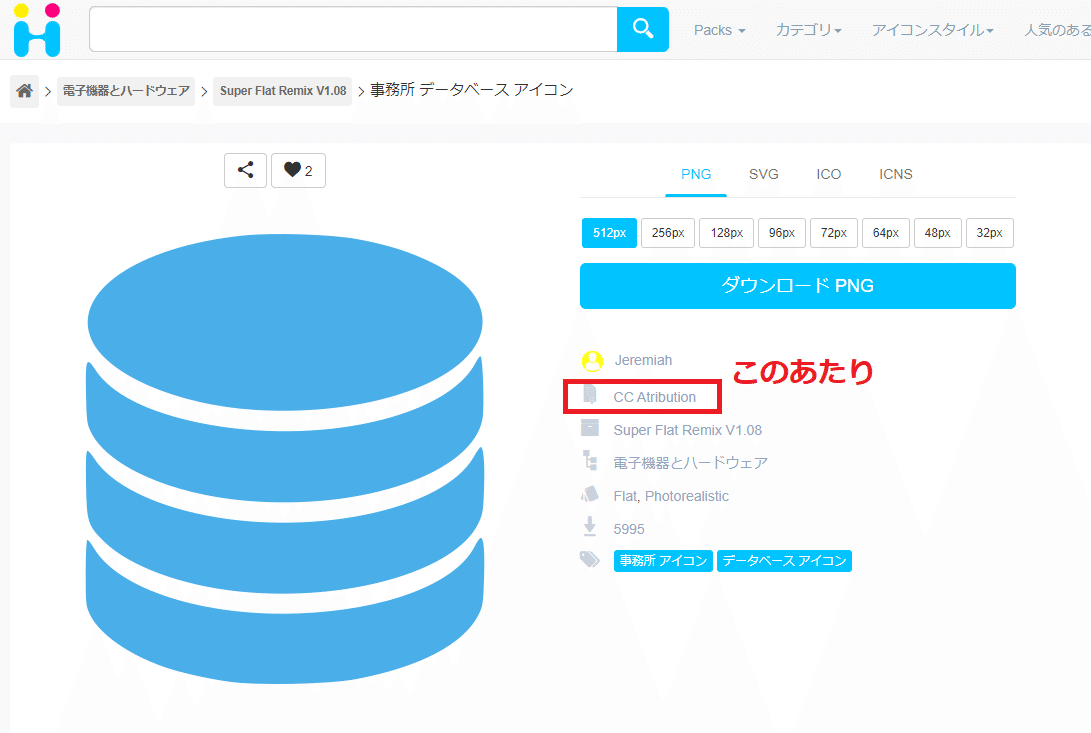Image resolution: width=1091 pixels, height=733 pixels.
Task: Expand the Packs dropdown menu
Action: click(x=719, y=30)
